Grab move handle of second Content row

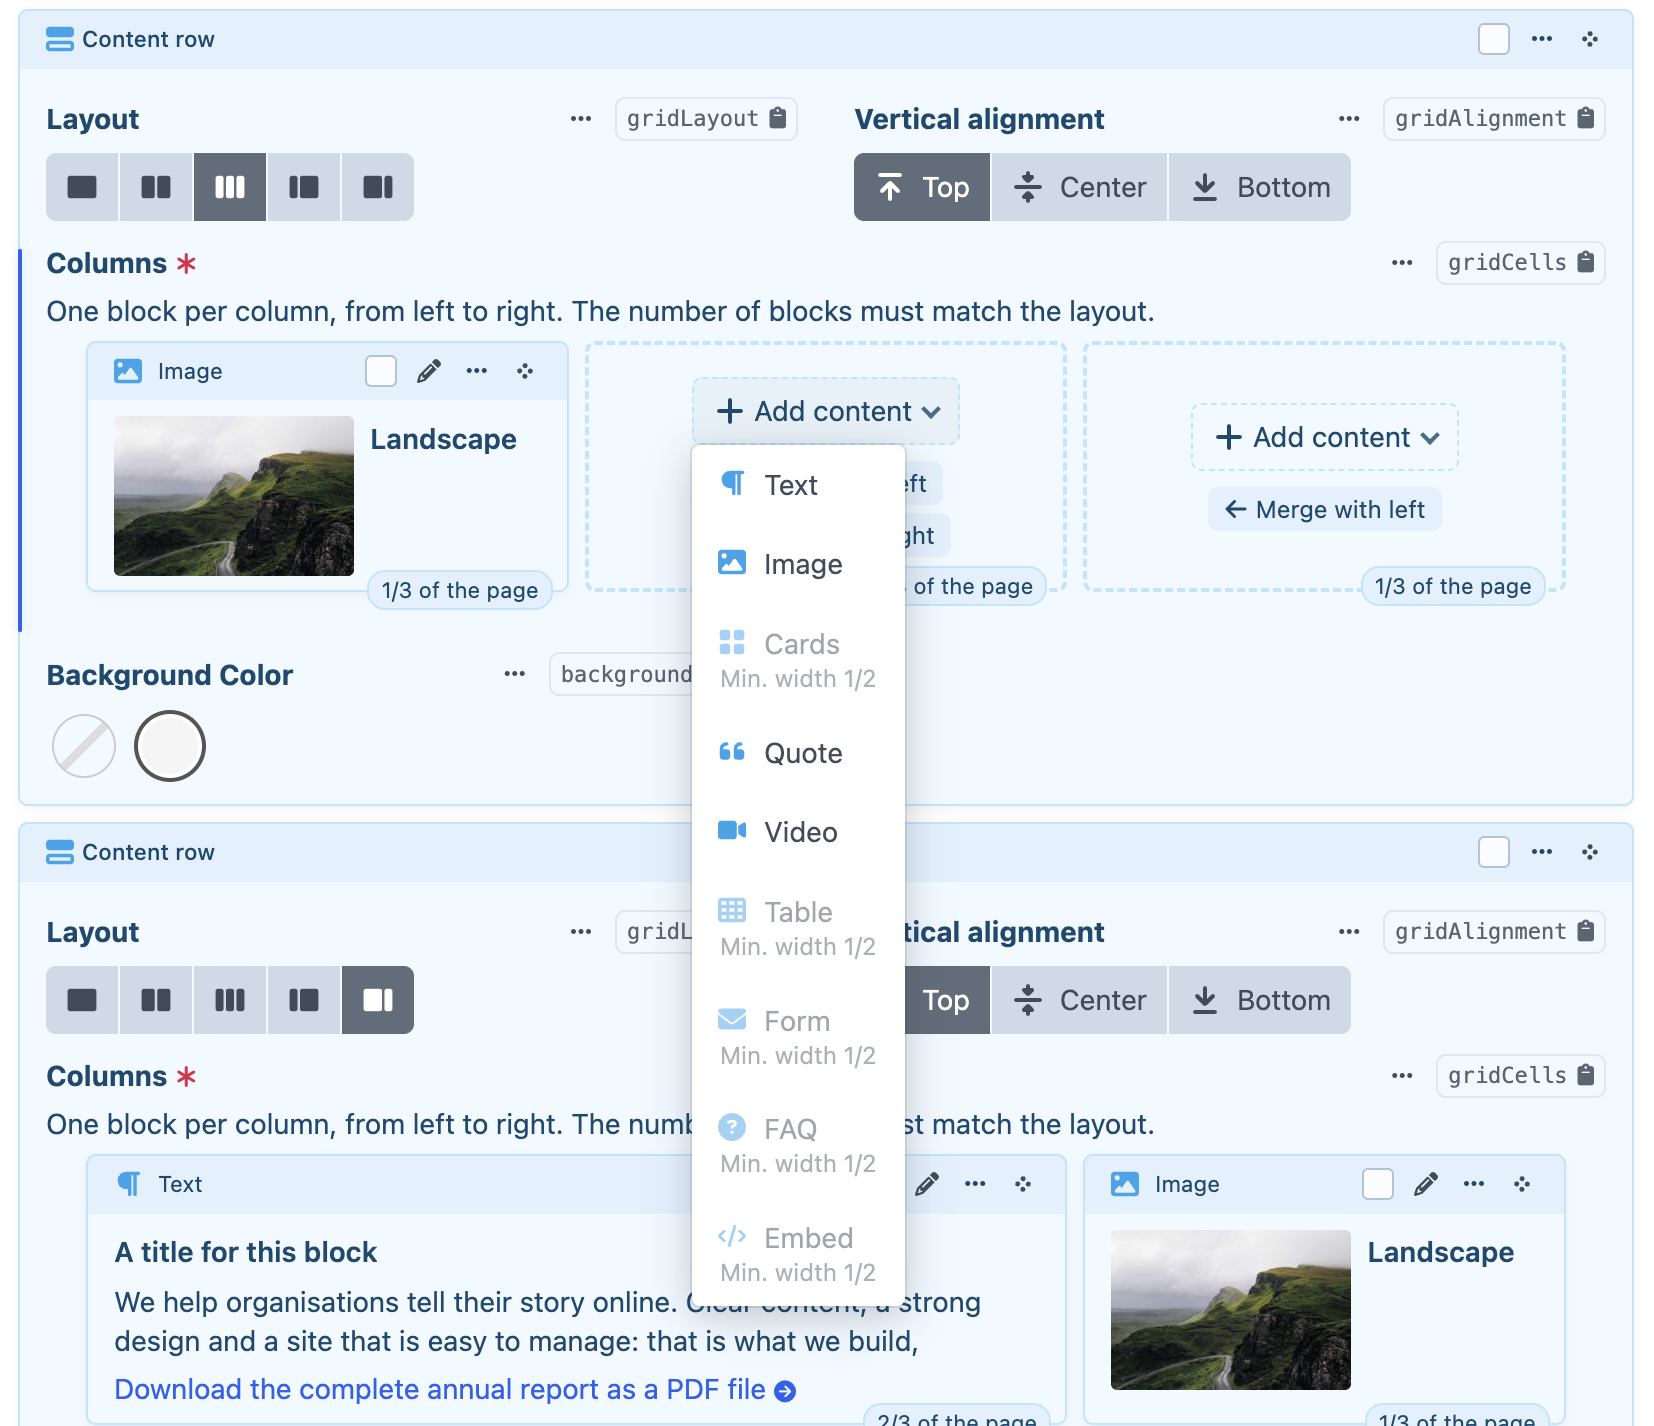[x=1590, y=852]
